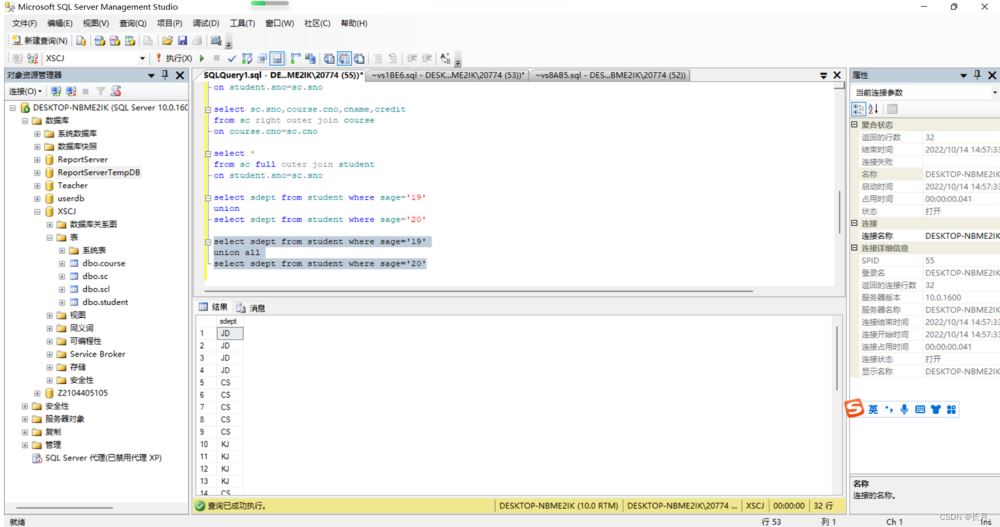Click the 连接(O) button in Object Explorer

[25, 91]
